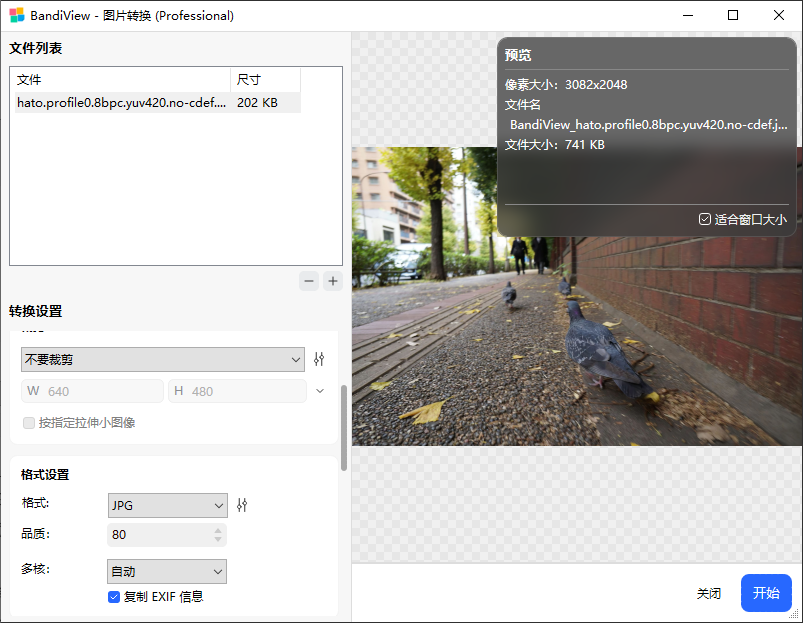This screenshot has height=623, width=803.
Task: Toggle 按指定拉伸小图像 checkbox
Action: point(29,423)
